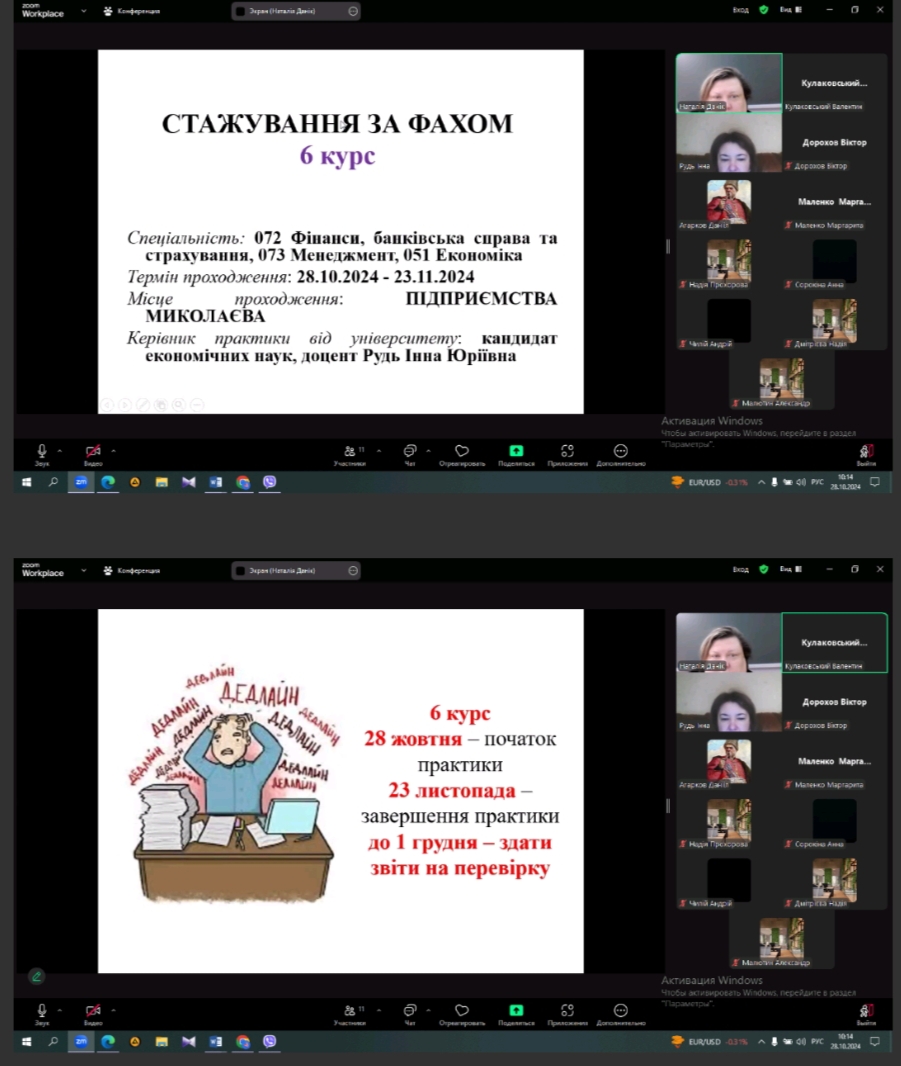
Task: Toggle the video camera in the top Zoom window
Action: tap(93, 451)
